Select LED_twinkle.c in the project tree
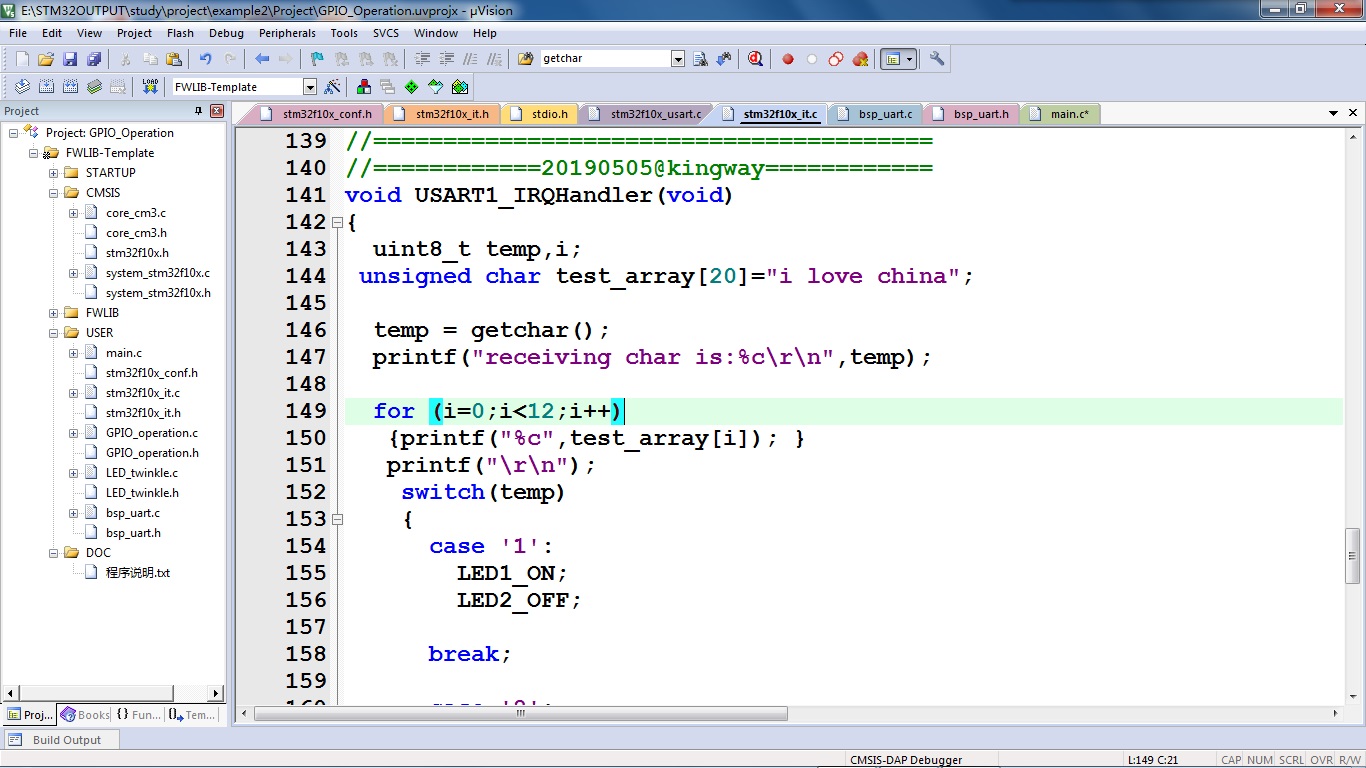The image size is (1366, 768). [141, 473]
